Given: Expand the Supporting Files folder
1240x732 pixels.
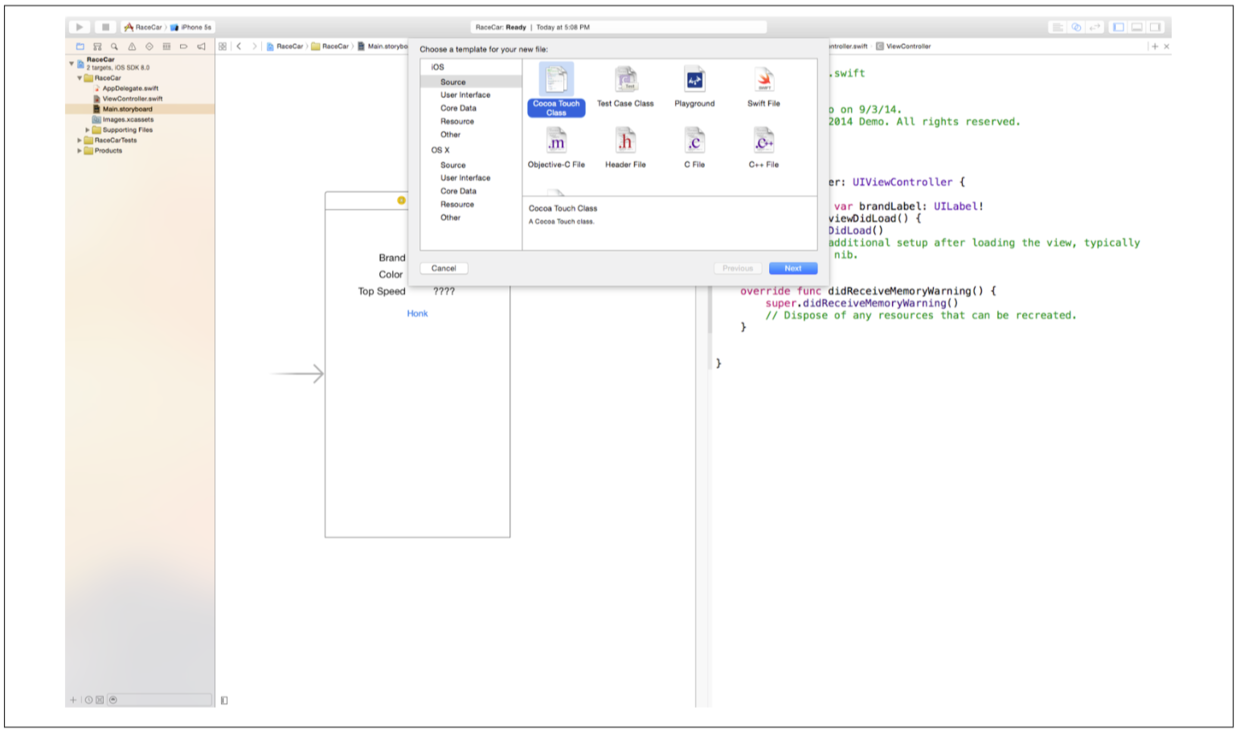Looking at the screenshot, I should (89, 130).
